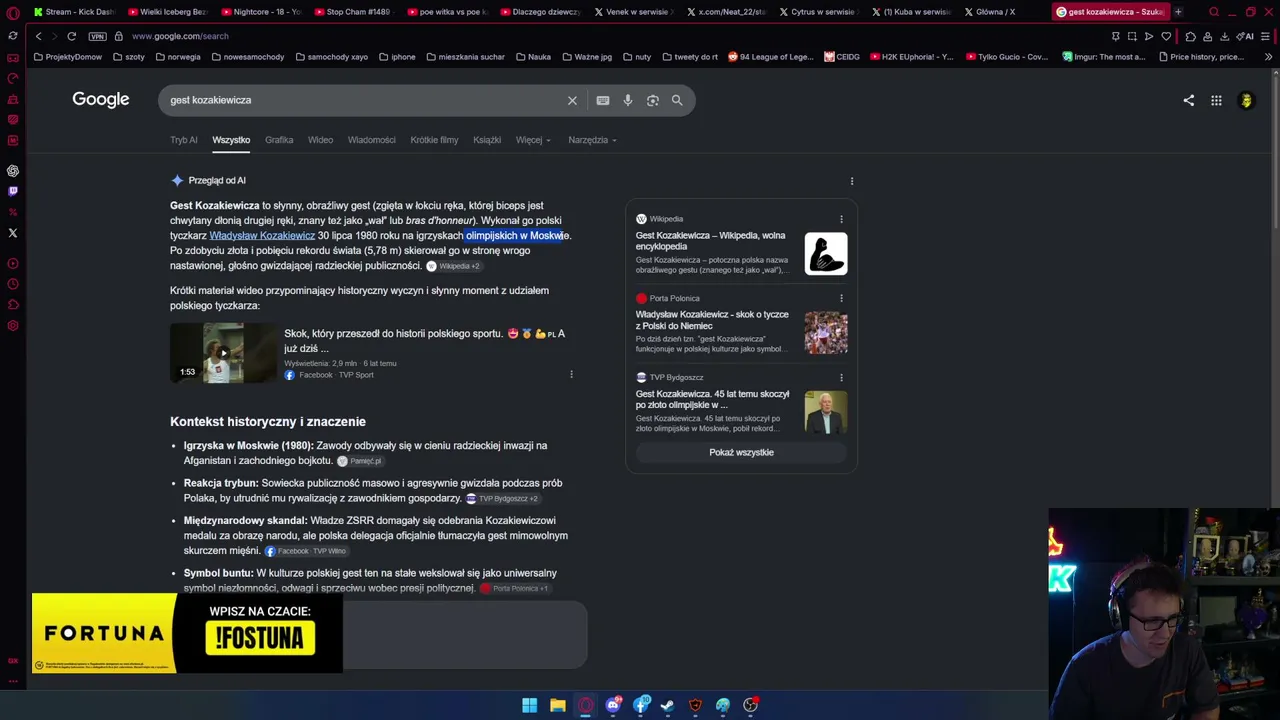This screenshot has width=1280, height=720.
Task: Click the magnifier search button
Action: pos(677,100)
